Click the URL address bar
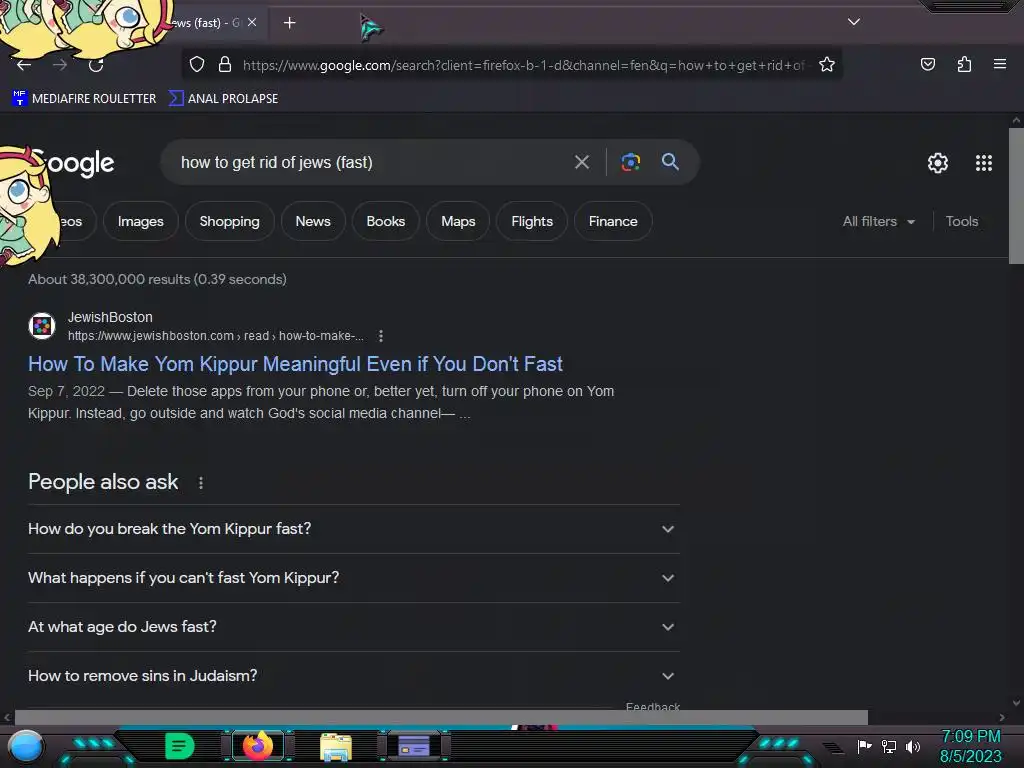1024x768 pixels. click(522, 65)
